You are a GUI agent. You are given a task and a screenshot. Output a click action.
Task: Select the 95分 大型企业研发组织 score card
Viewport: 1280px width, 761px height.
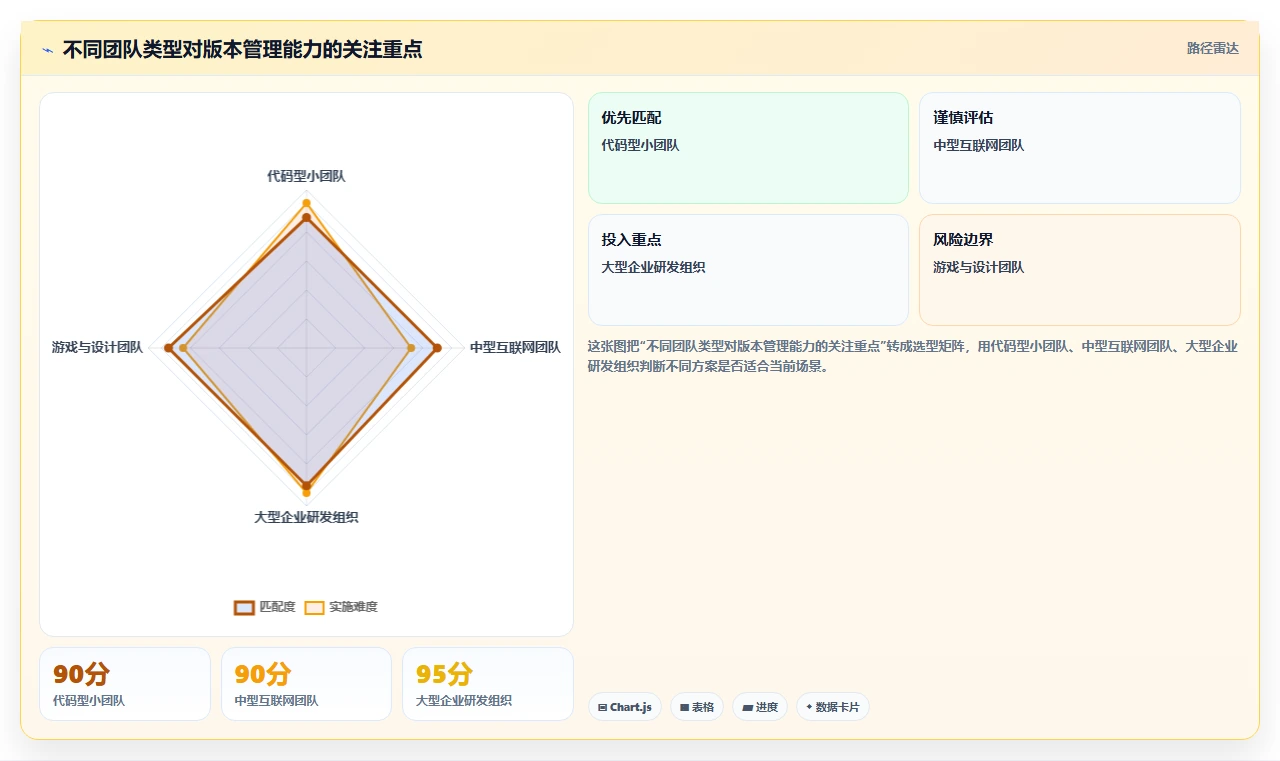(x=488, y=684)
